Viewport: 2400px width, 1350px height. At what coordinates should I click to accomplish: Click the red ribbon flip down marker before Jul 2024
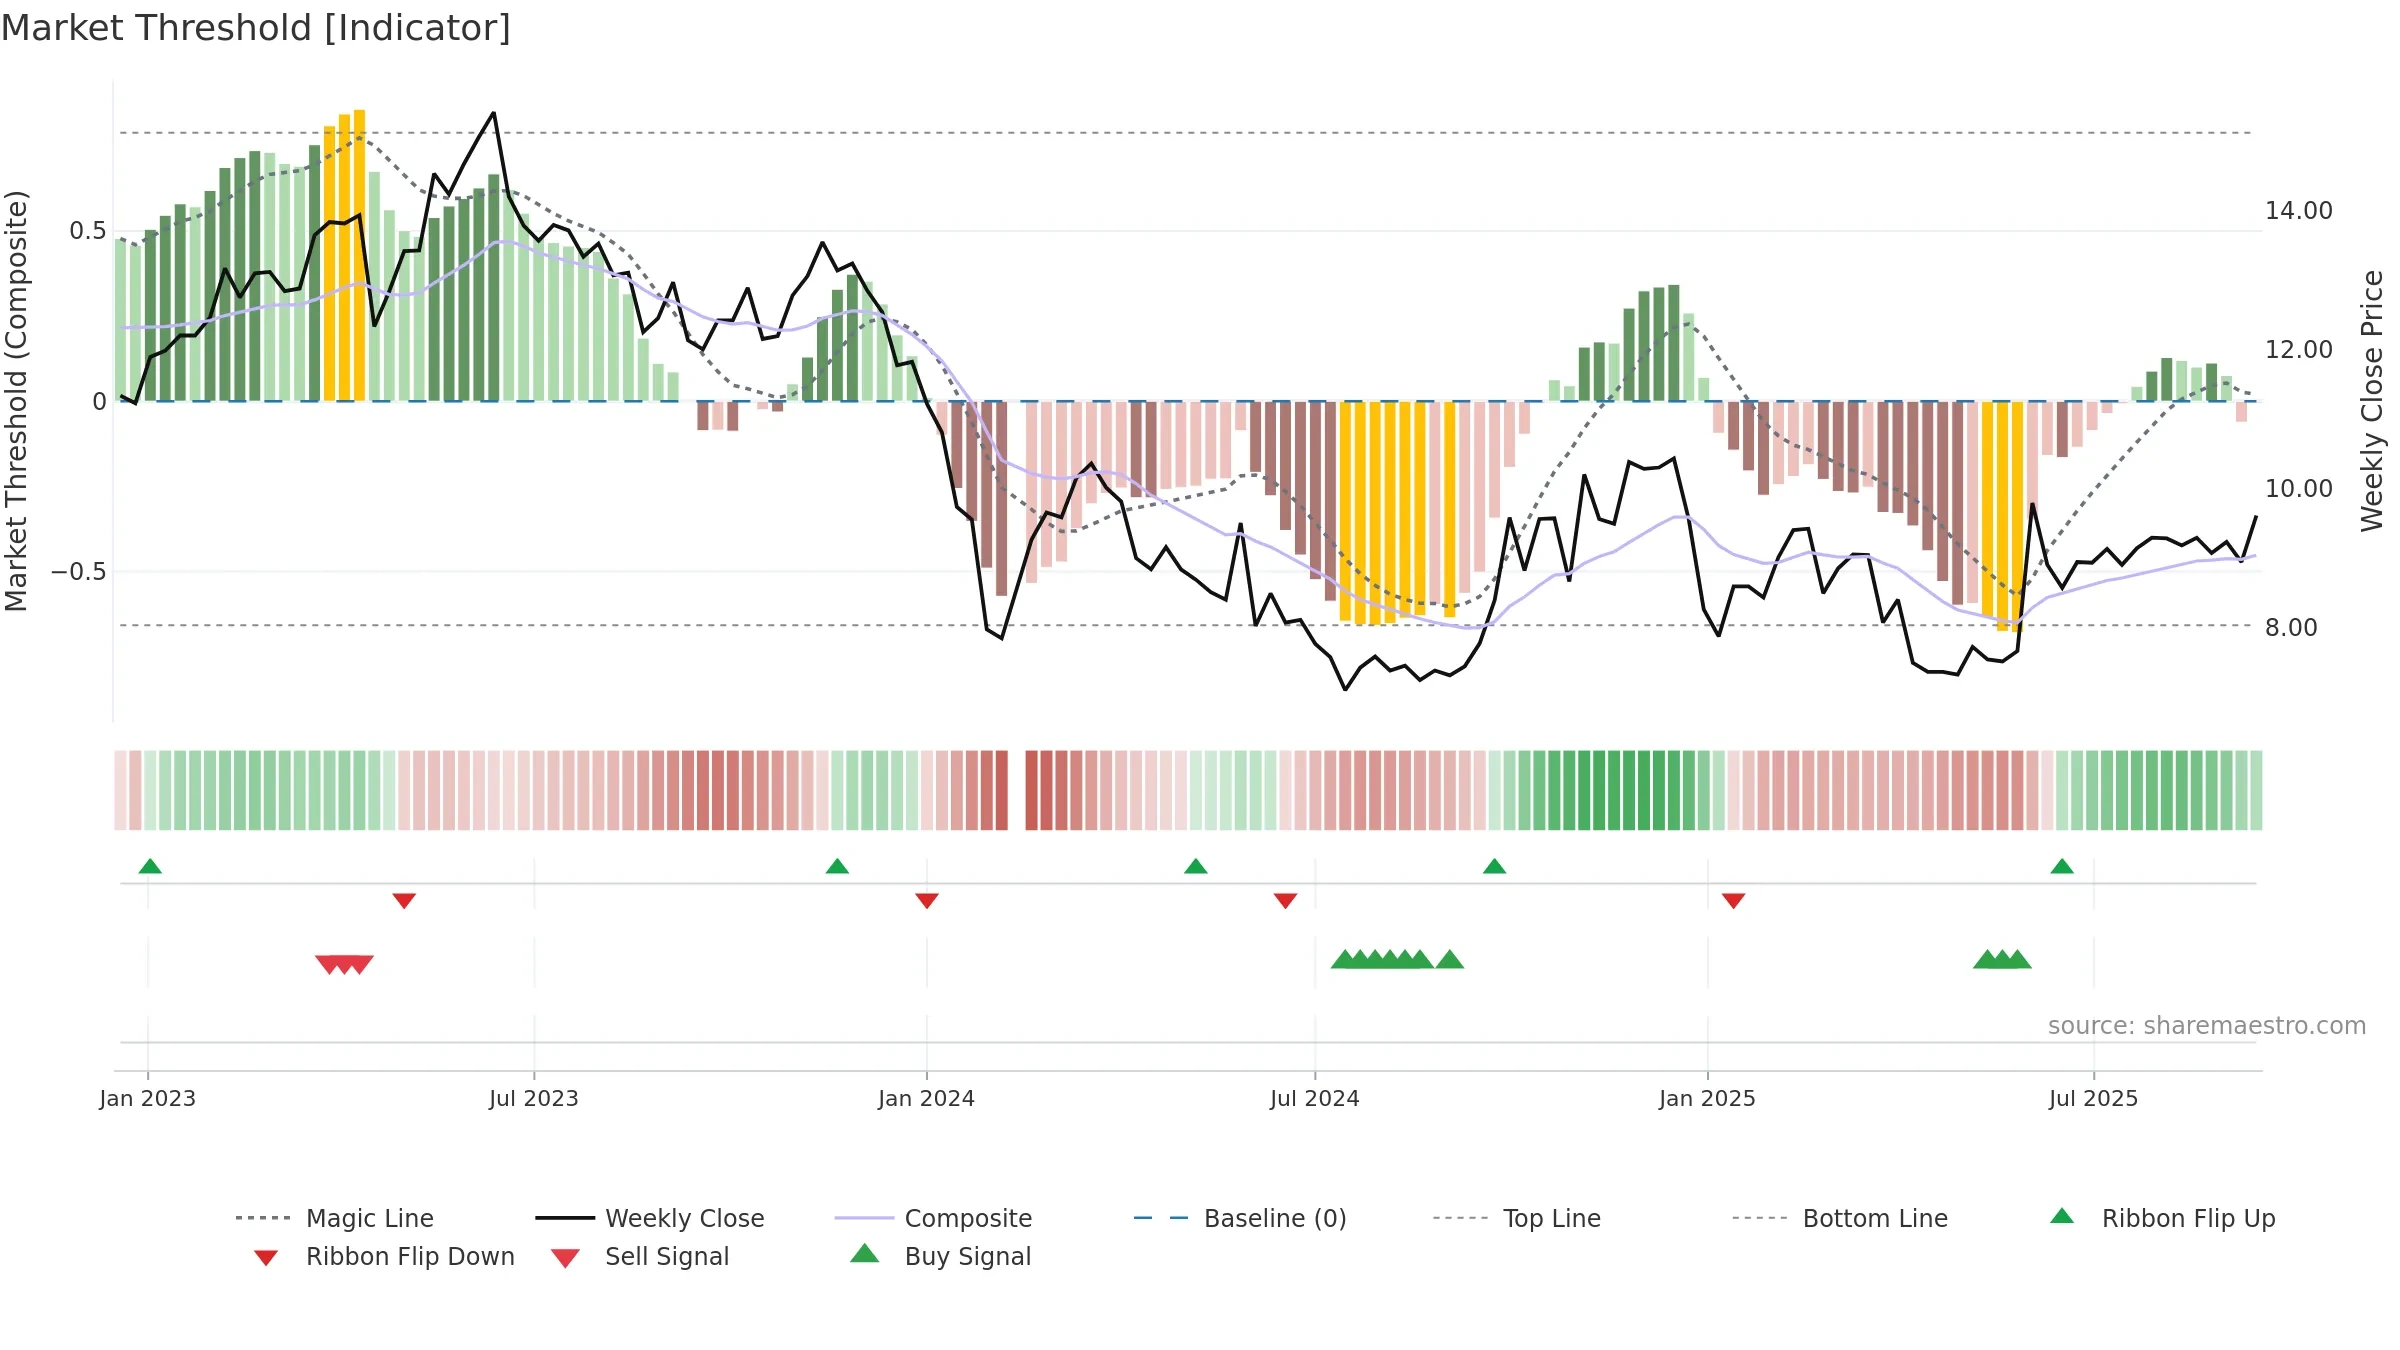point(1285,901)
